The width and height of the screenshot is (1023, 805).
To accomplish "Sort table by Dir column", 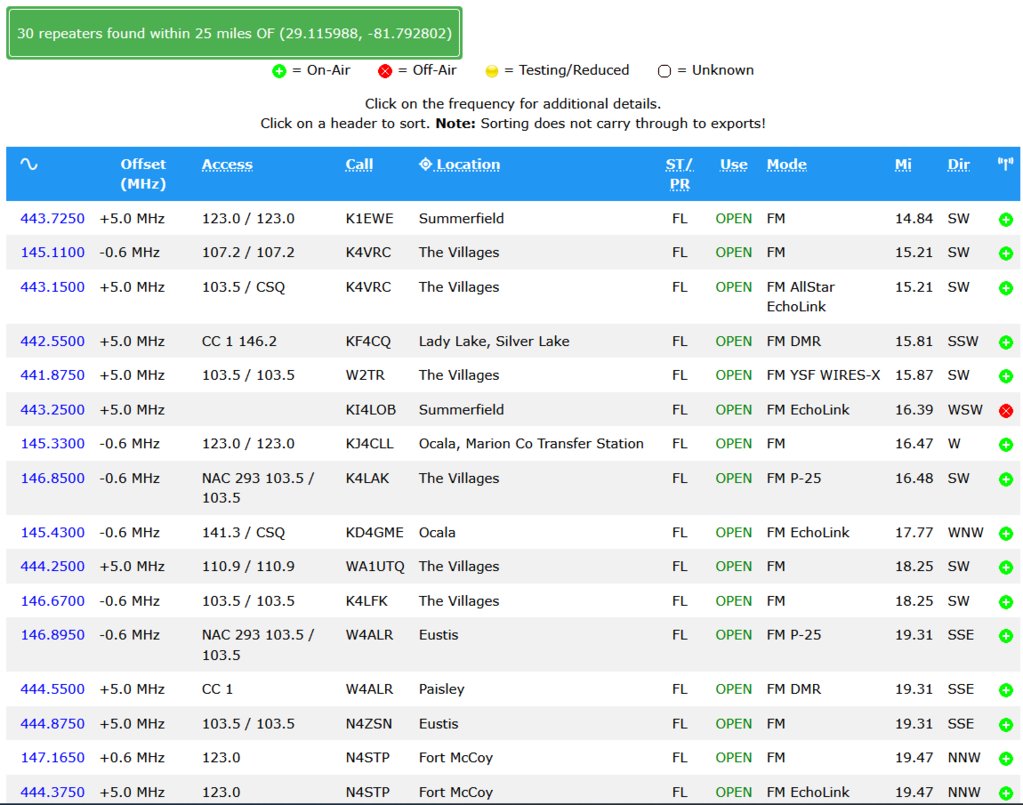I will (958, 164).
